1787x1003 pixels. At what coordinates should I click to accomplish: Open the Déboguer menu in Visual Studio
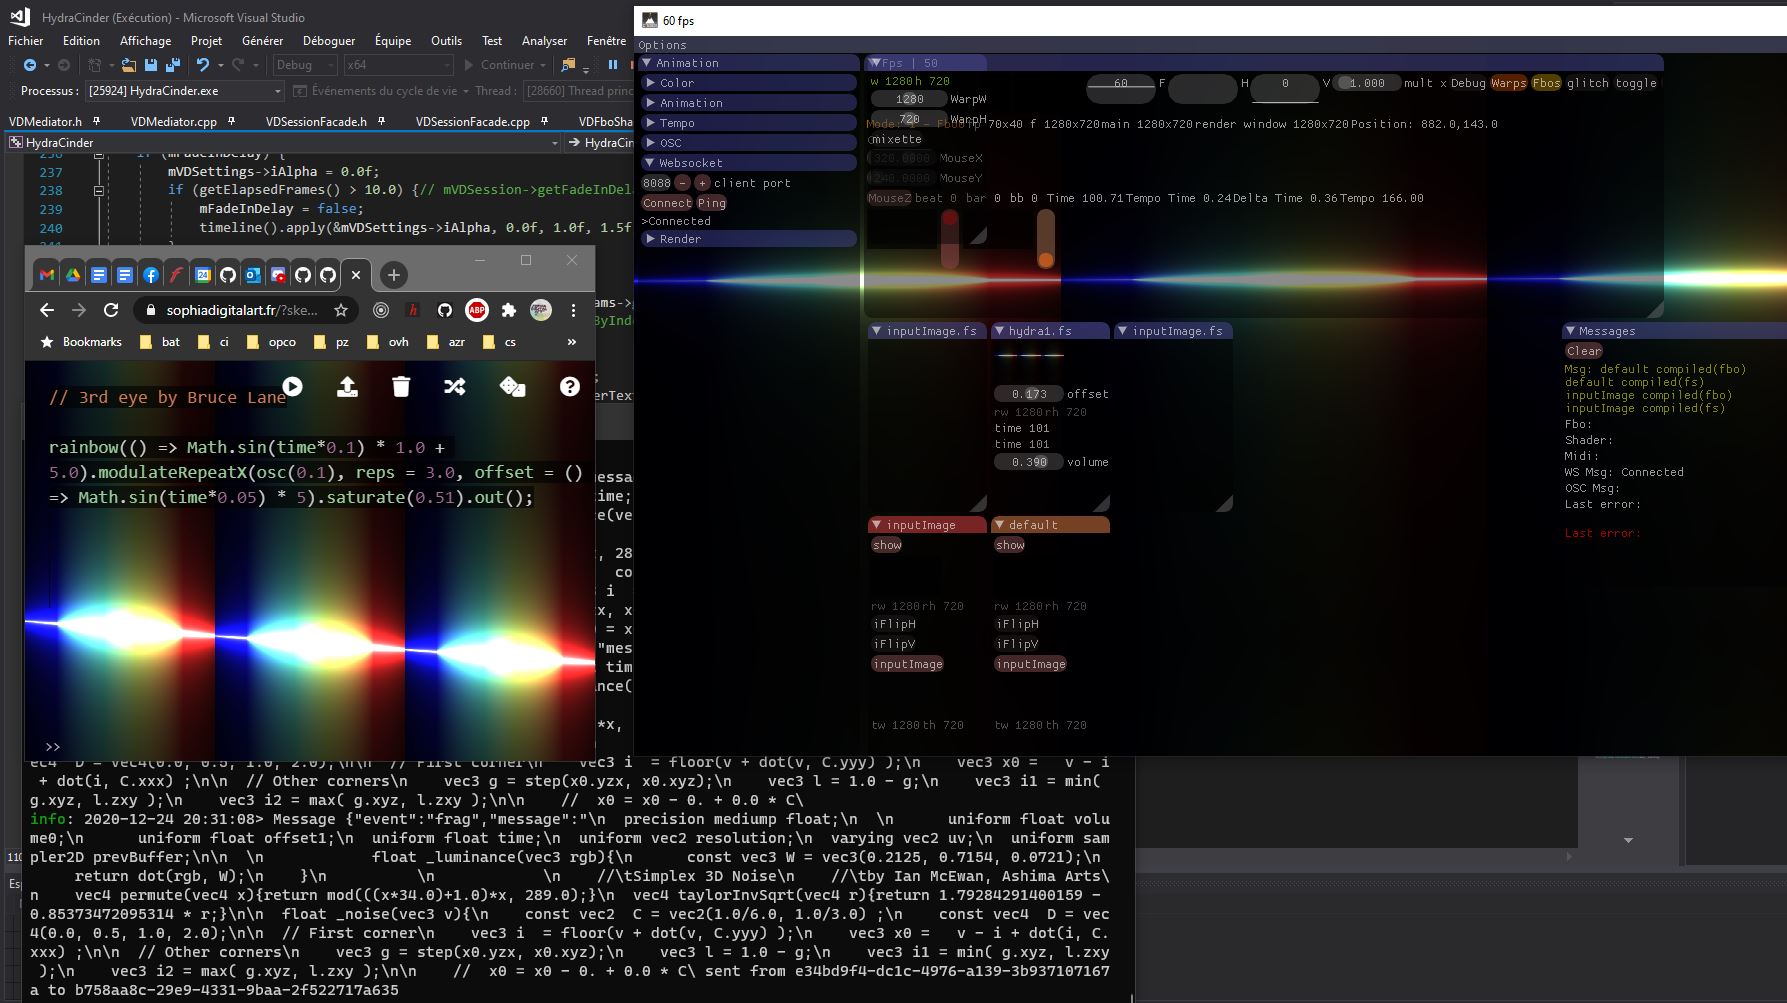(x=329, y=40)
